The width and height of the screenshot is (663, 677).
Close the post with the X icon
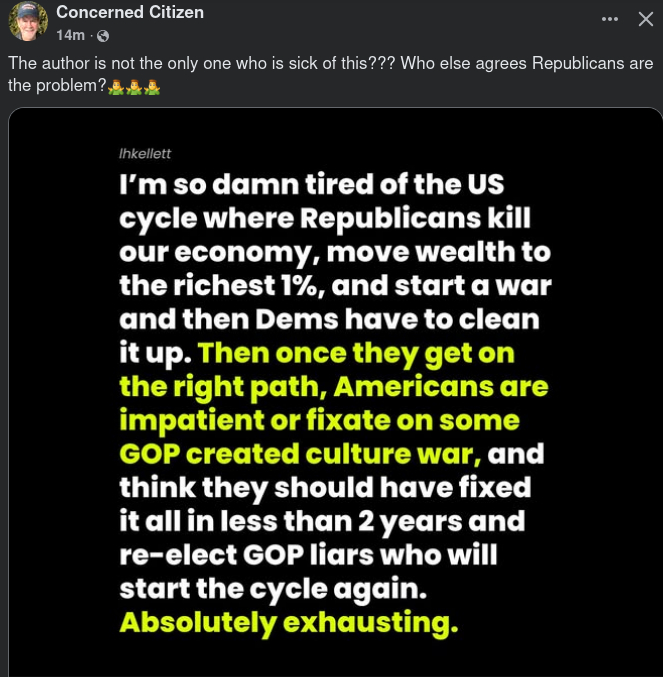tap(645, 19)
